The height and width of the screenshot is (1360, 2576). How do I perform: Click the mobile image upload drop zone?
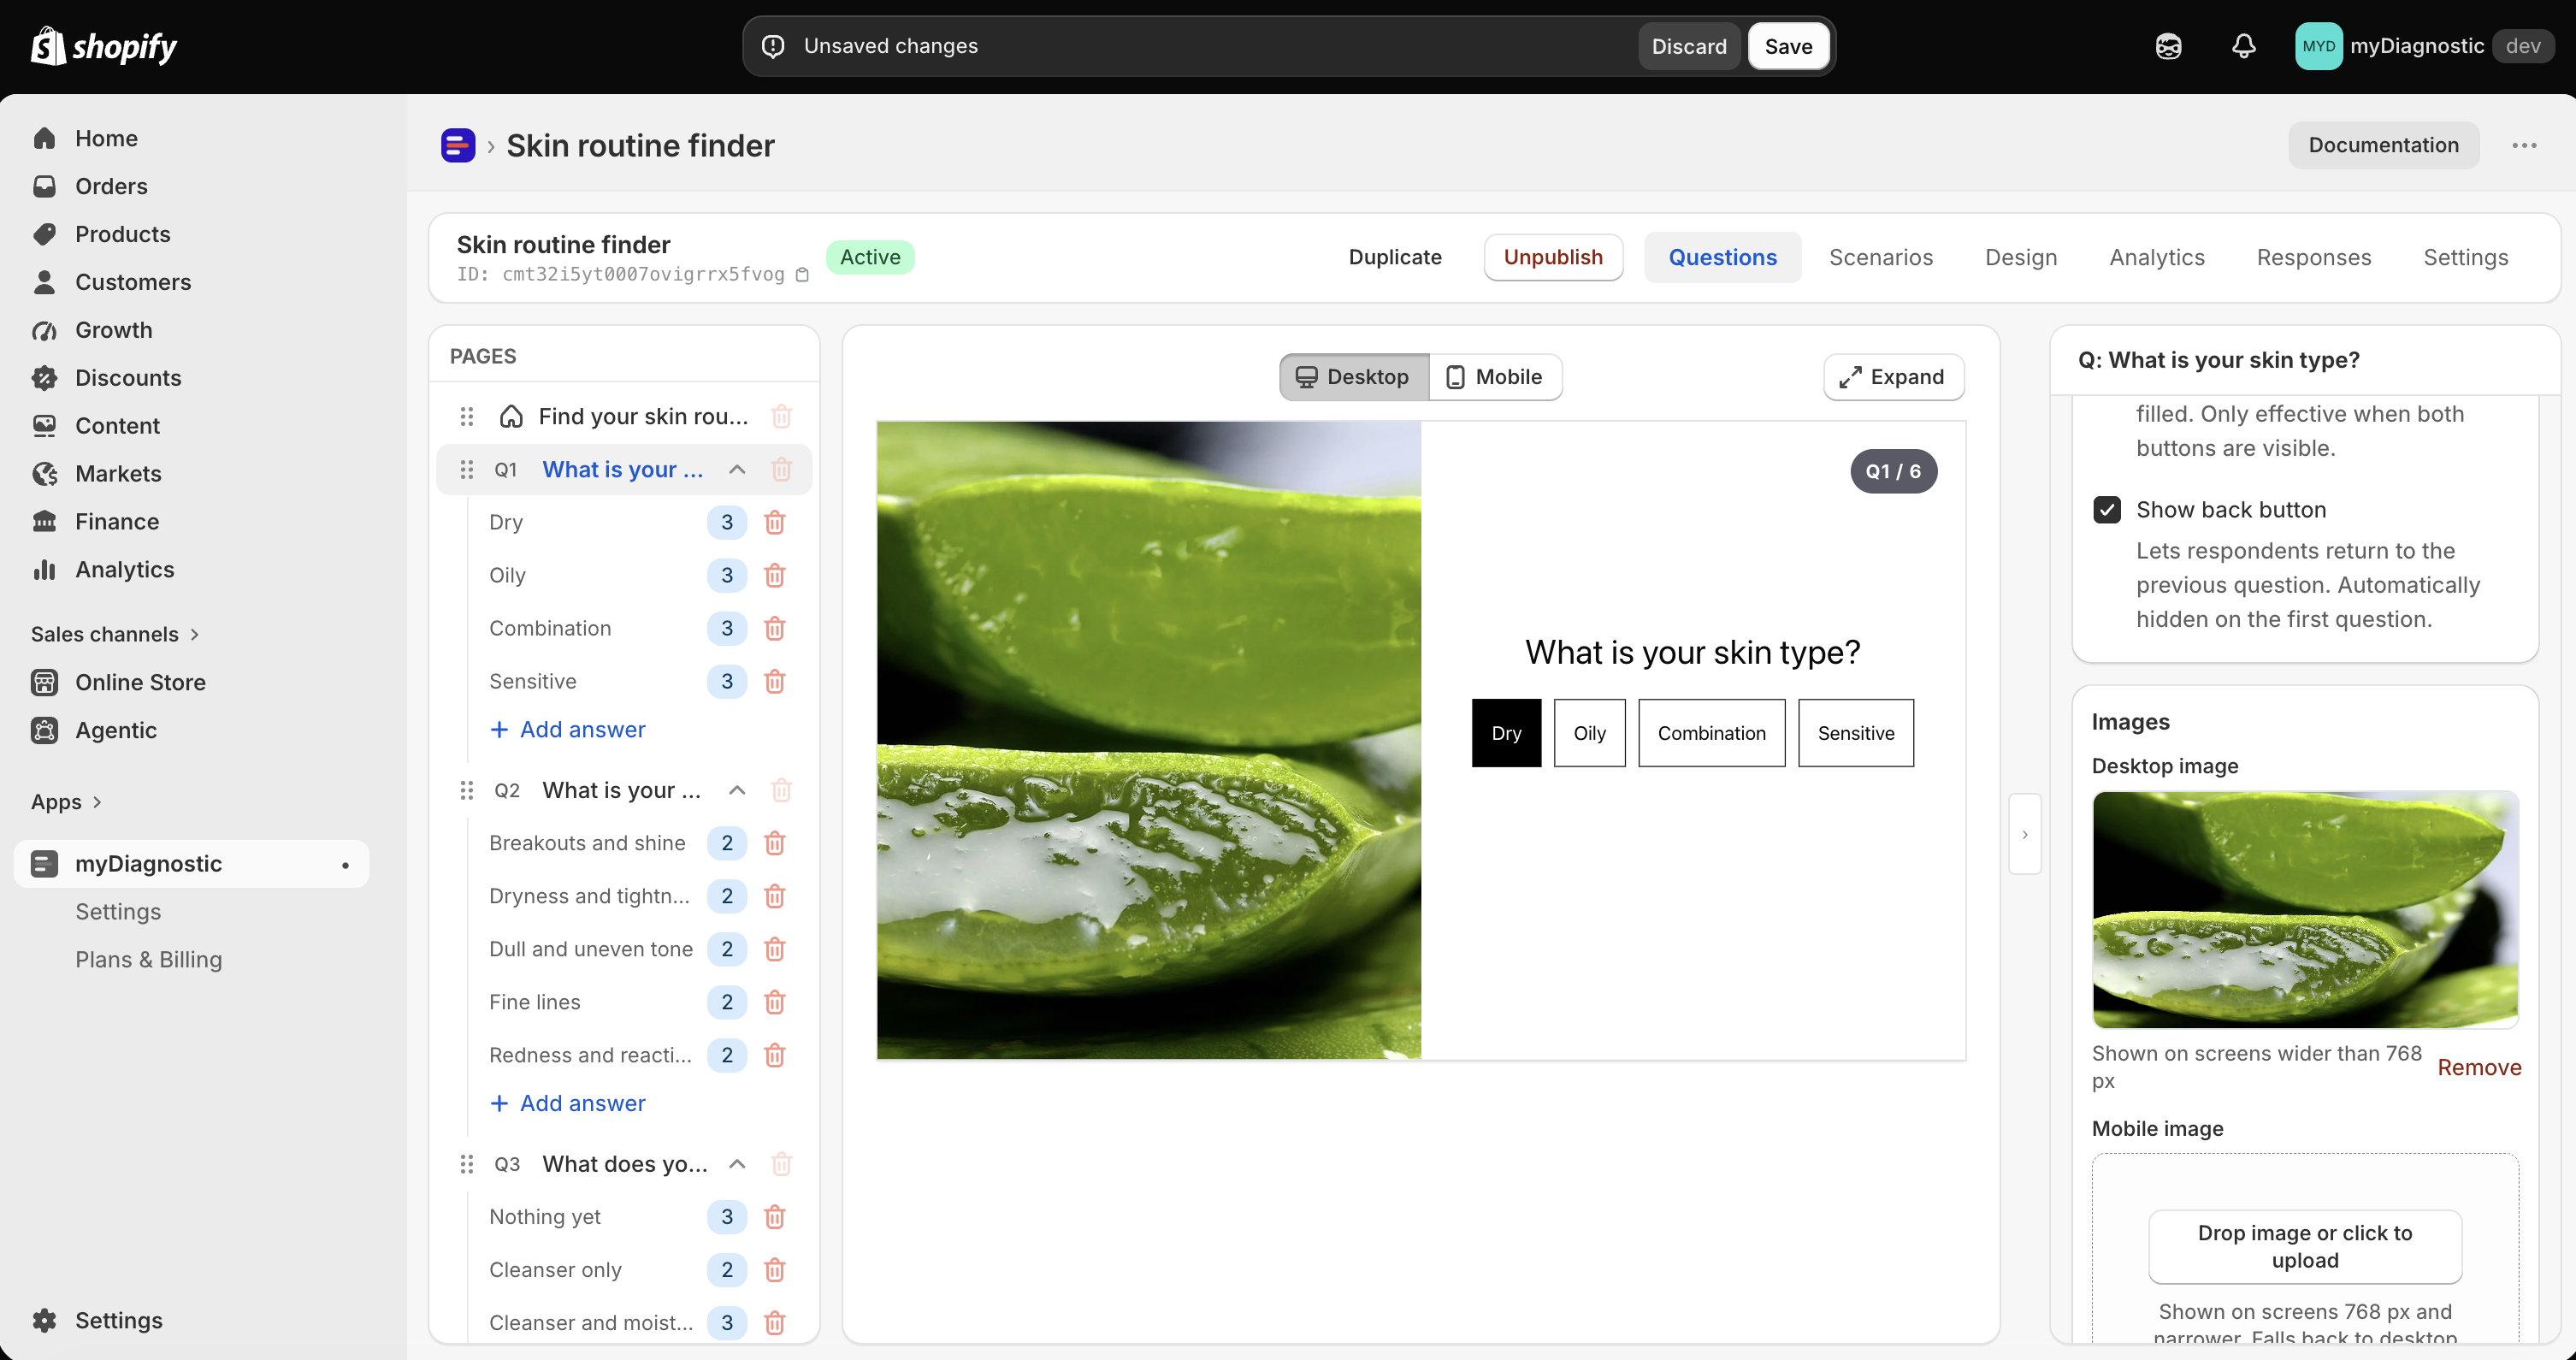point(2305,1246)
